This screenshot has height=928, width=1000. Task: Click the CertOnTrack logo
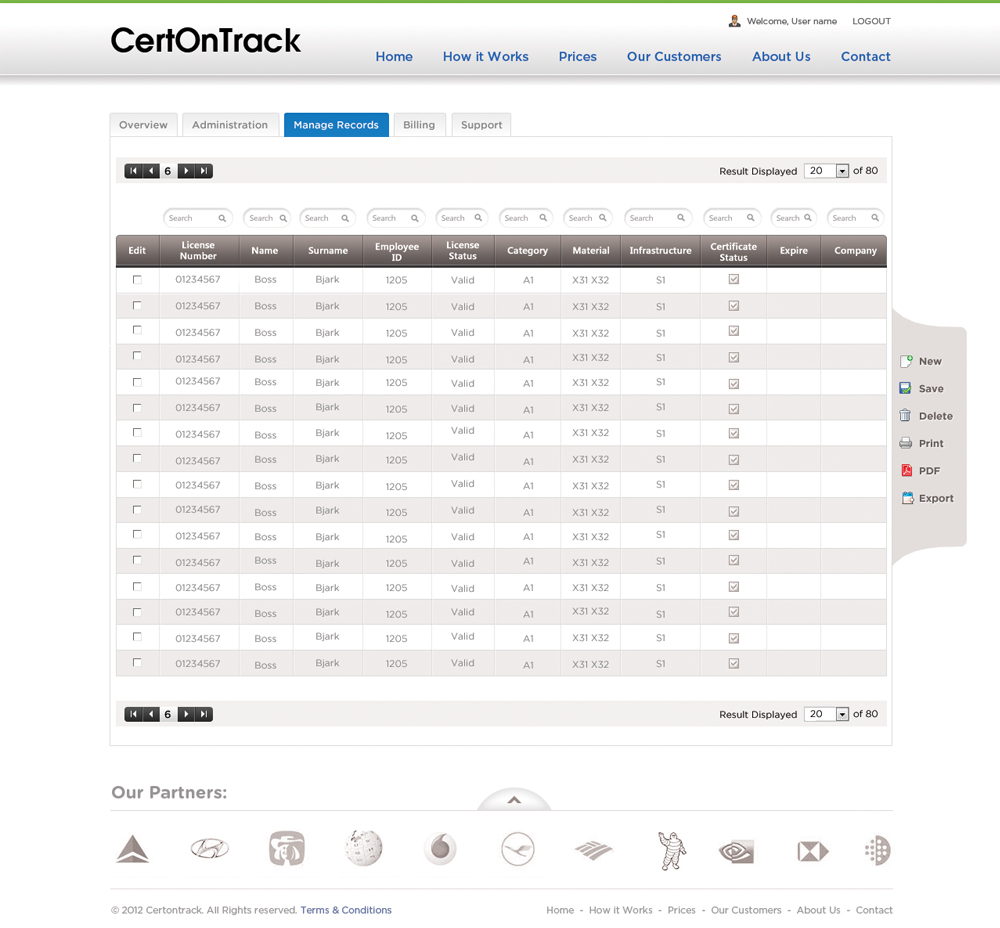tap(205, 40)
